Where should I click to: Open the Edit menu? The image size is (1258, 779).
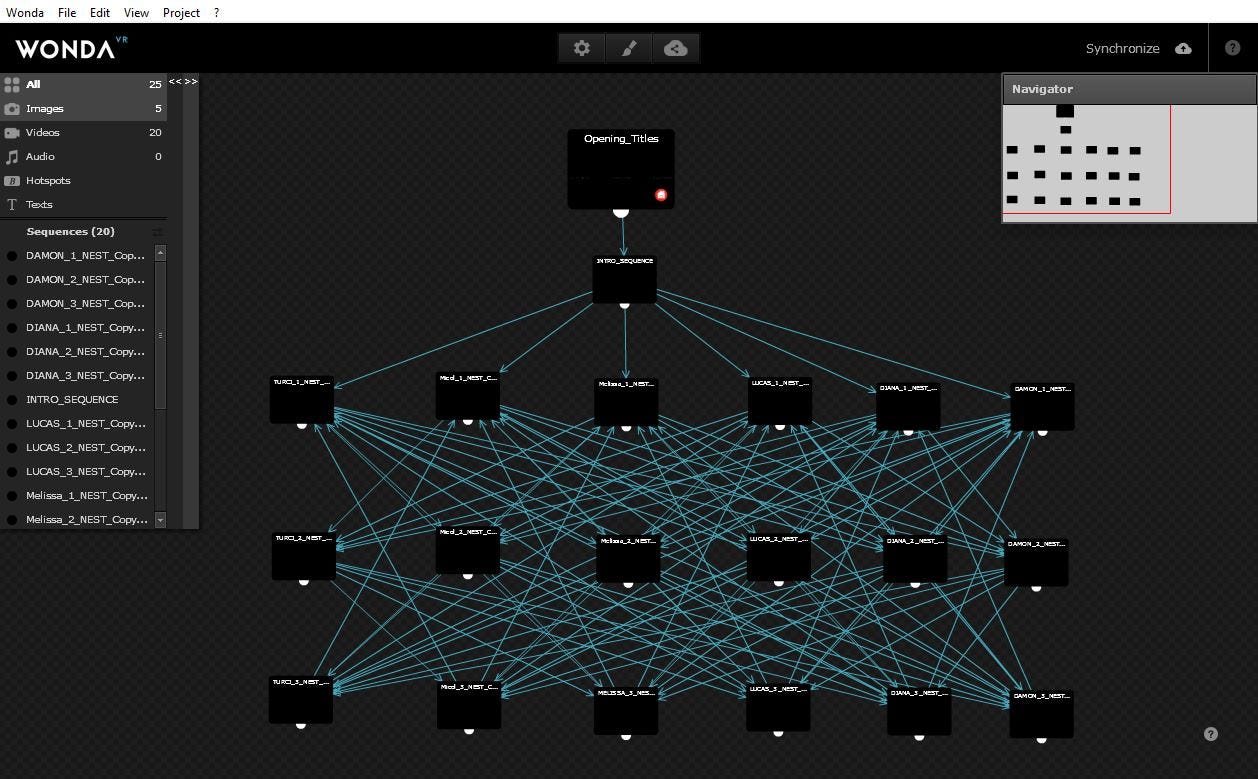(x=100, y=13)
